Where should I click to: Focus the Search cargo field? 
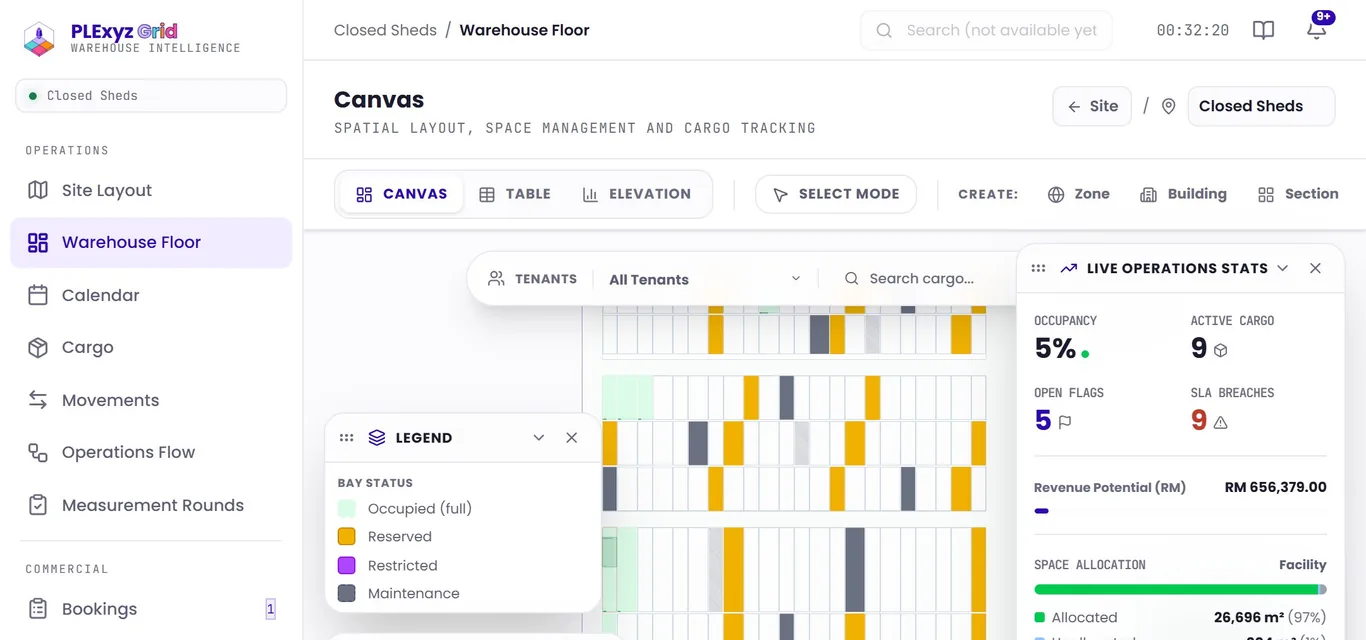tap(920, 279)
